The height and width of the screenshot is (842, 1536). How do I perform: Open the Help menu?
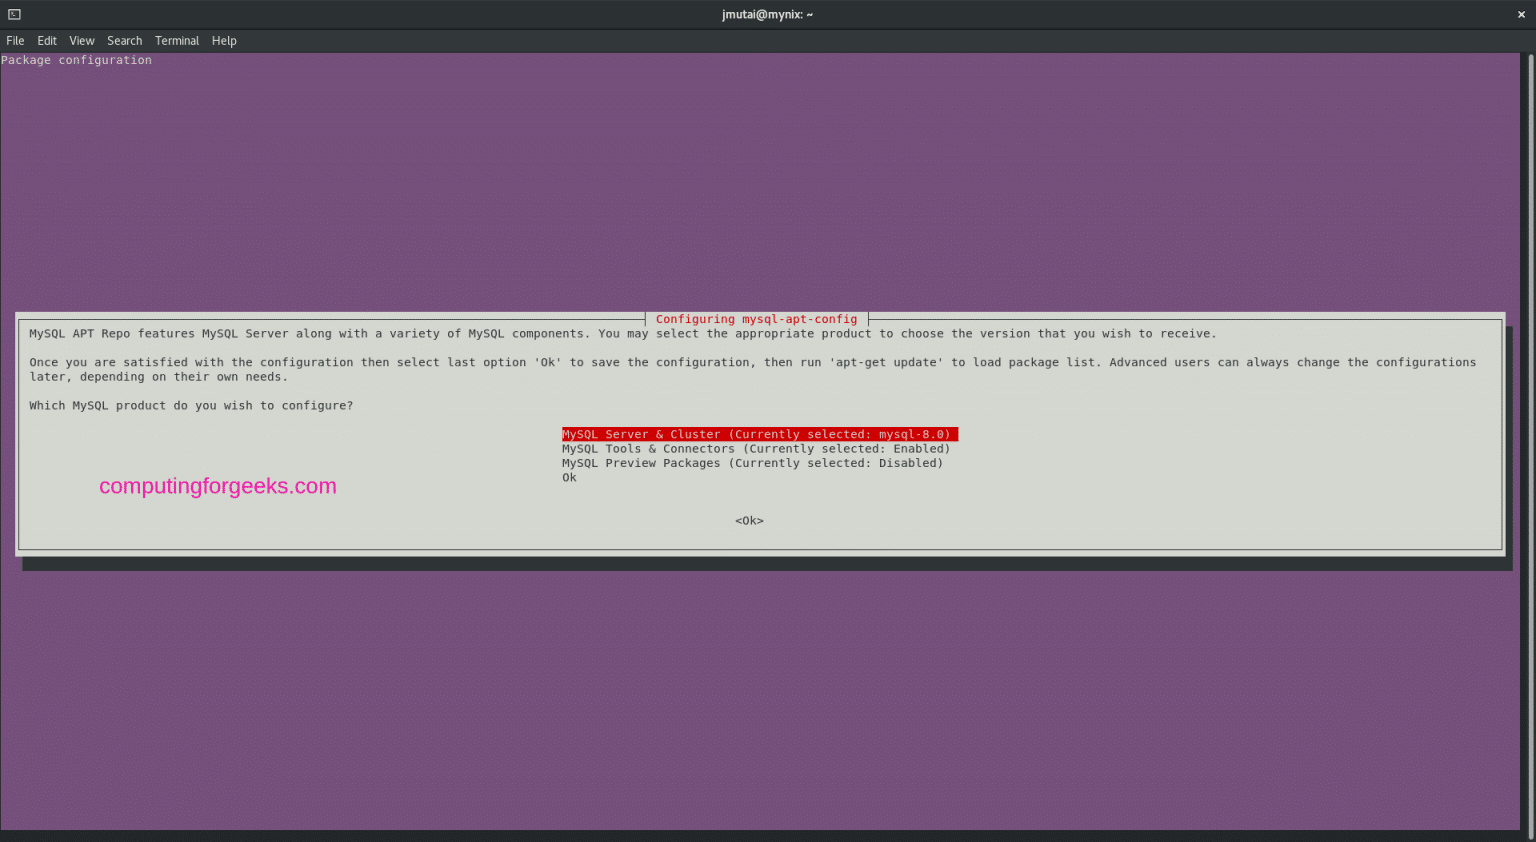coord(224,40)
